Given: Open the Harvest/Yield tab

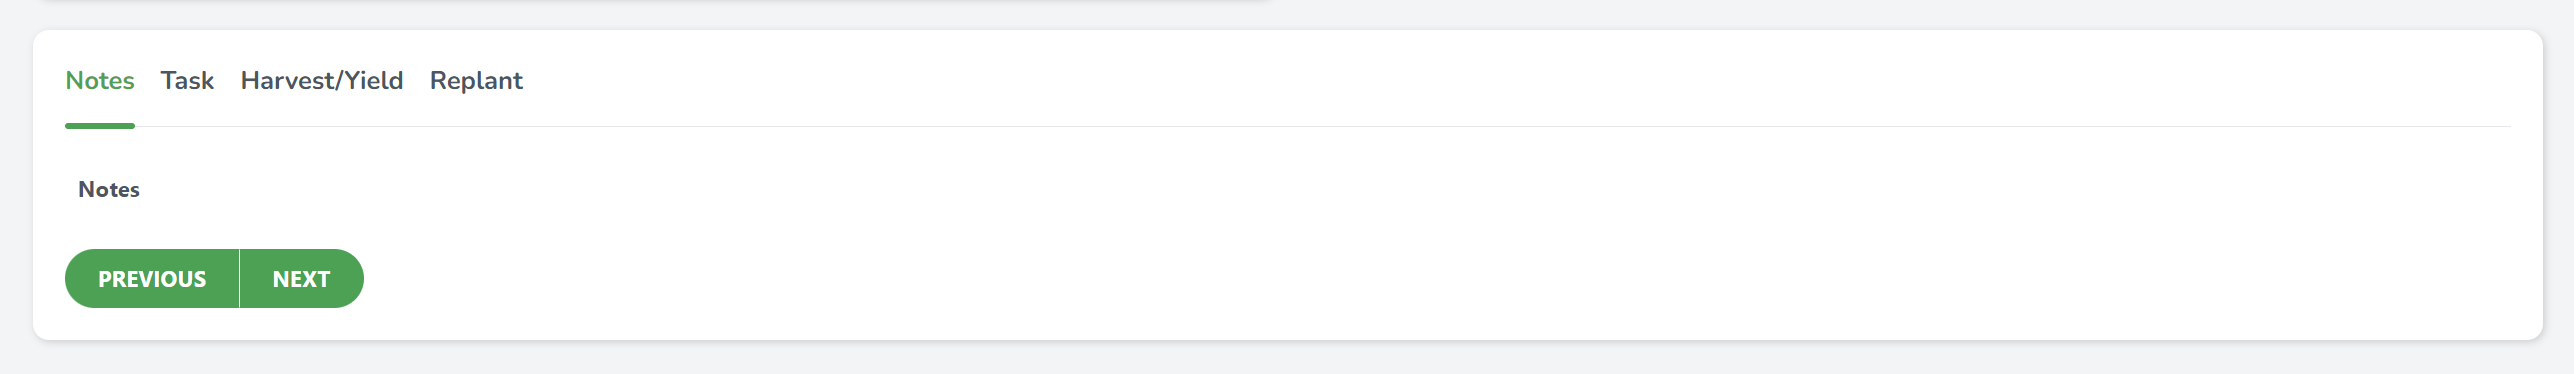Looking at the screenshot, I should (322, 80).
